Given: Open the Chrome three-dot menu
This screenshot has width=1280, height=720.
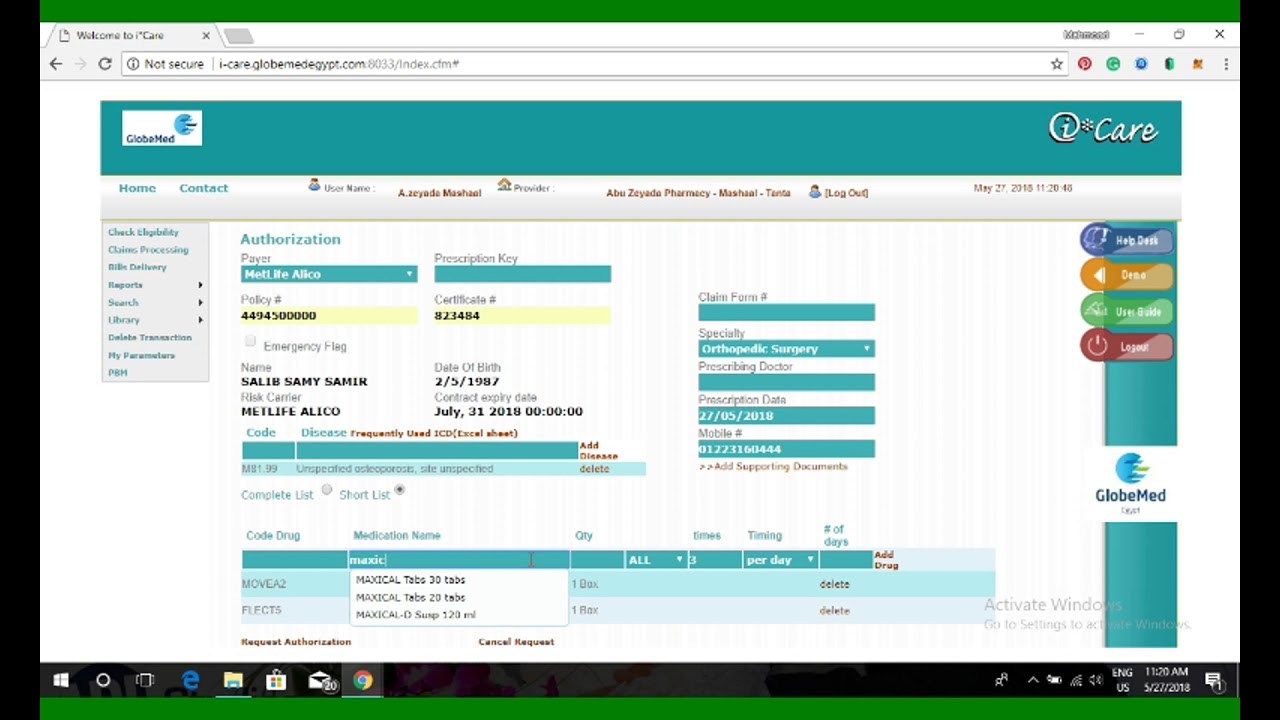Looking at the screenshot, I should tap(1226, 64).
